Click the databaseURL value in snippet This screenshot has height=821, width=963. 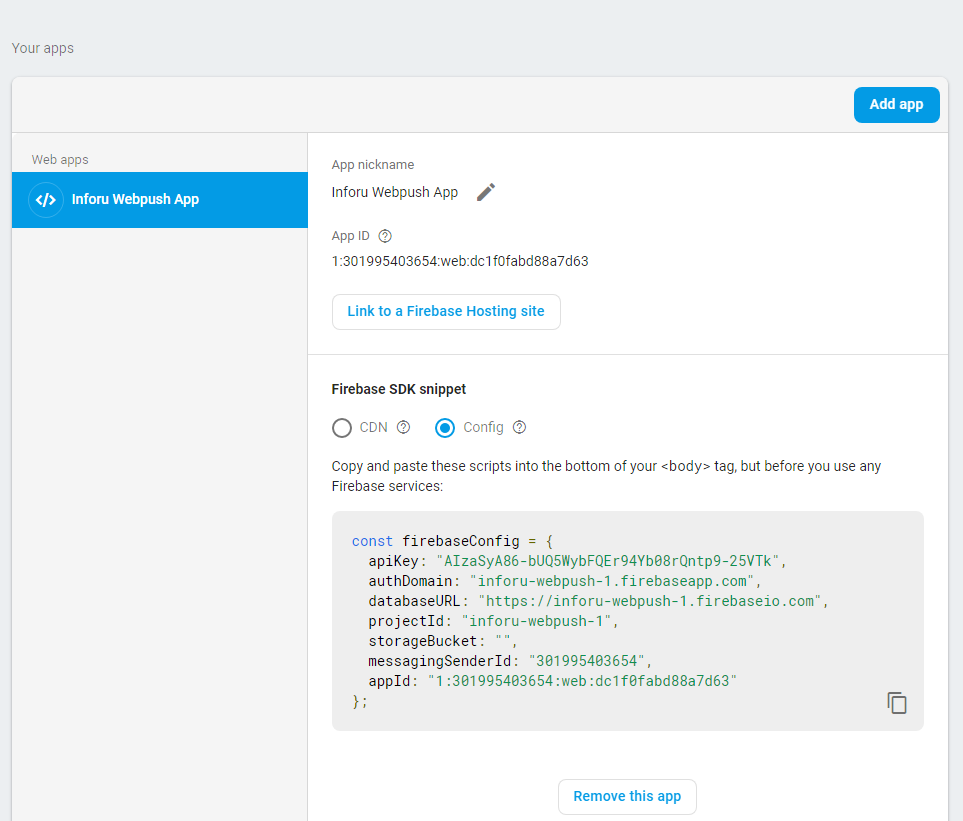tap(650, 601)
